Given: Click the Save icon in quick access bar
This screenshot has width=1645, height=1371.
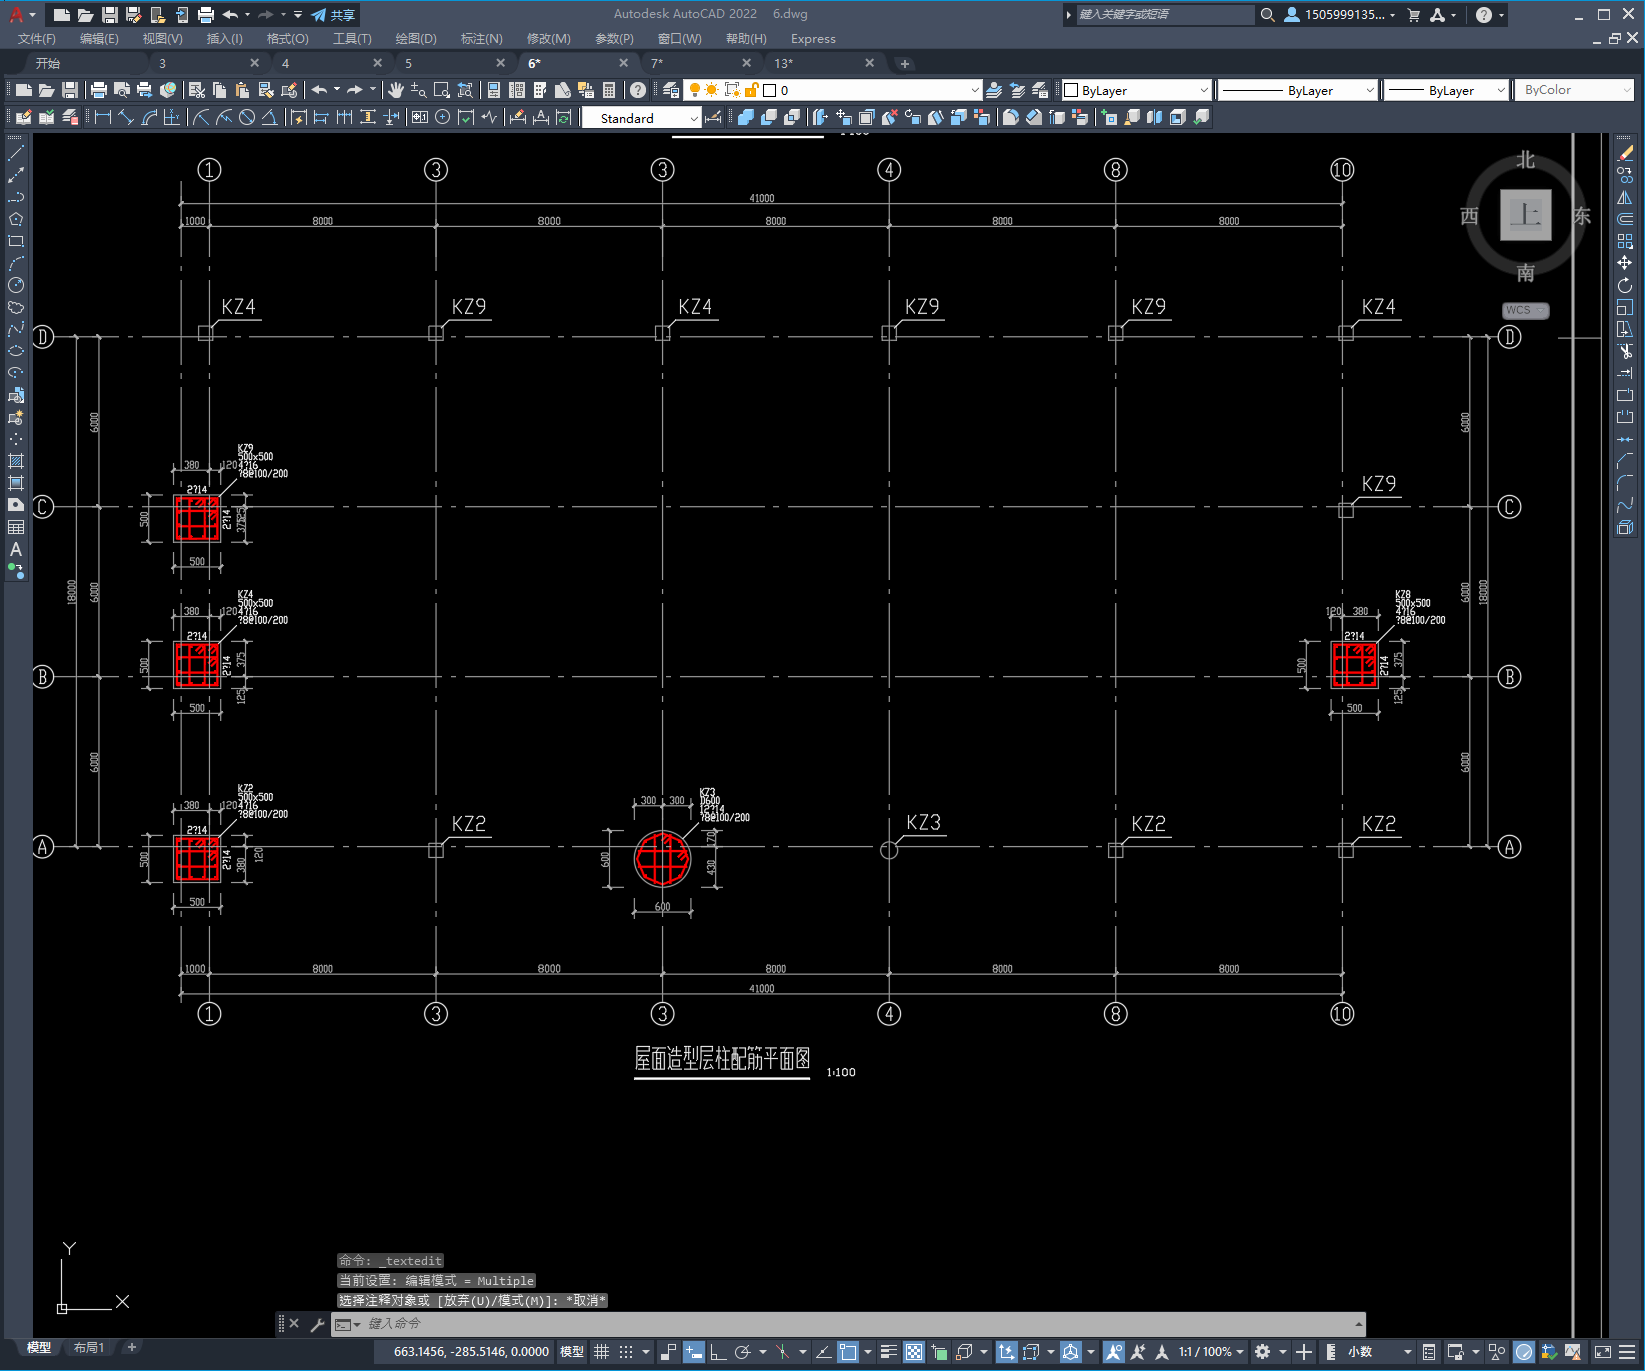Looking at the screenshot, I should click(110, 14).
